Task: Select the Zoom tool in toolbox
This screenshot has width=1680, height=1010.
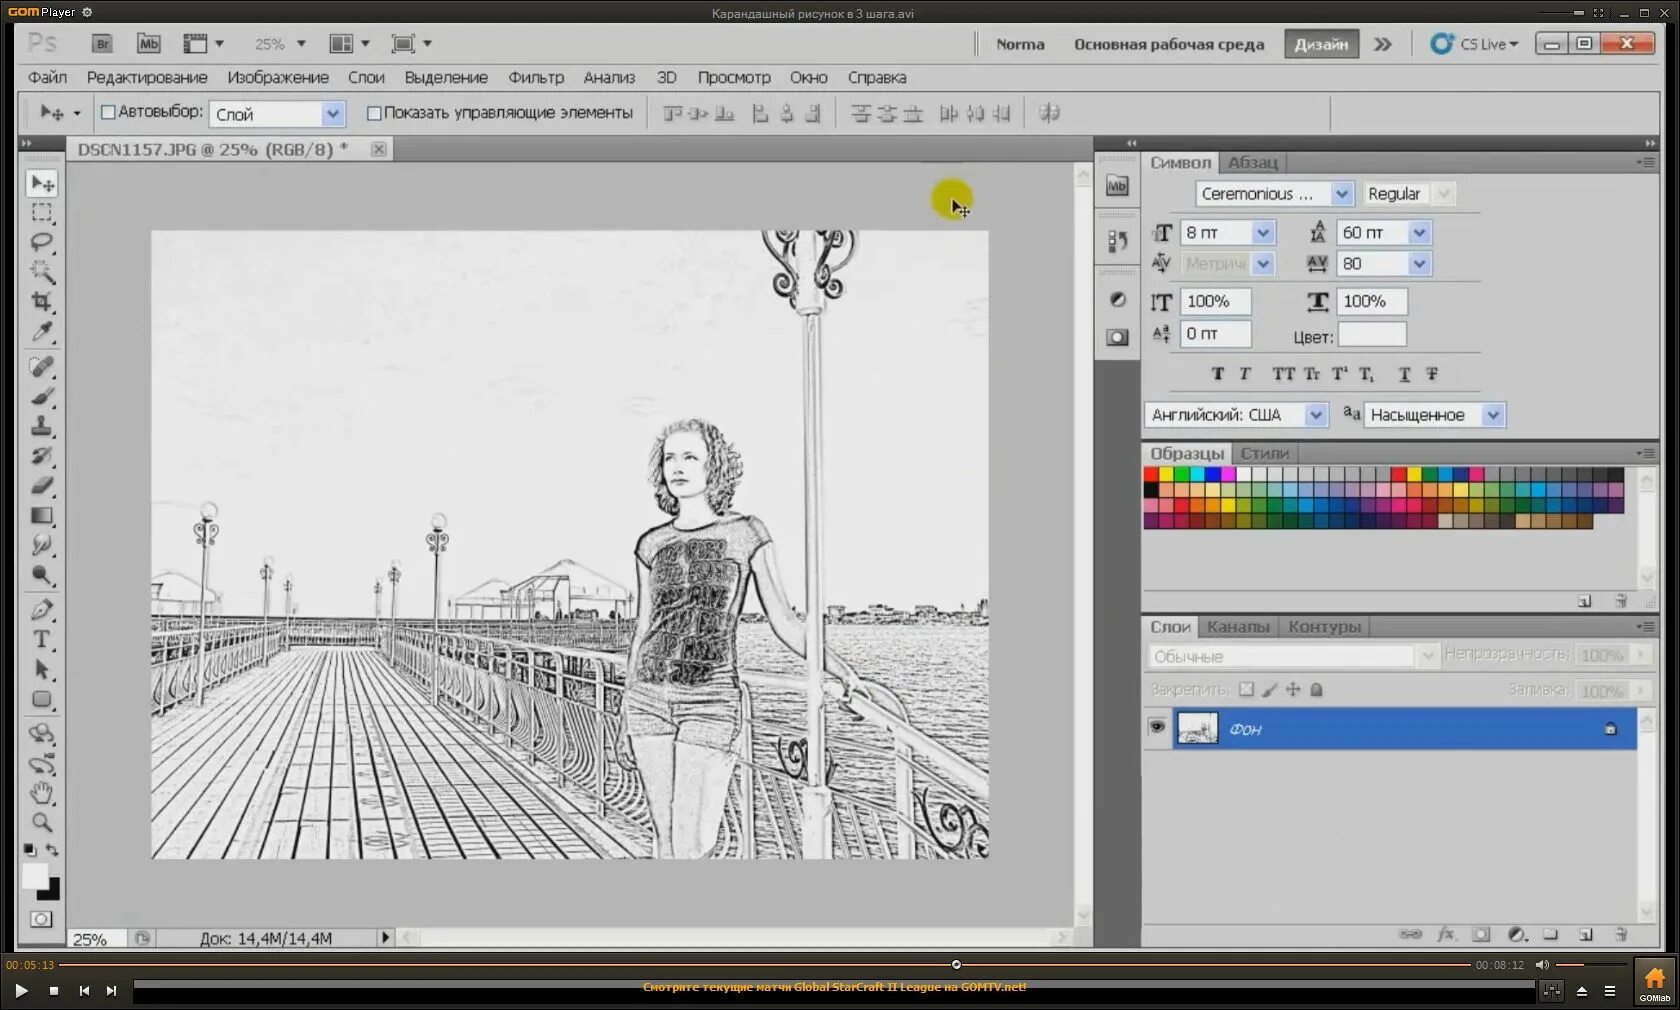Action: [41, 823]
